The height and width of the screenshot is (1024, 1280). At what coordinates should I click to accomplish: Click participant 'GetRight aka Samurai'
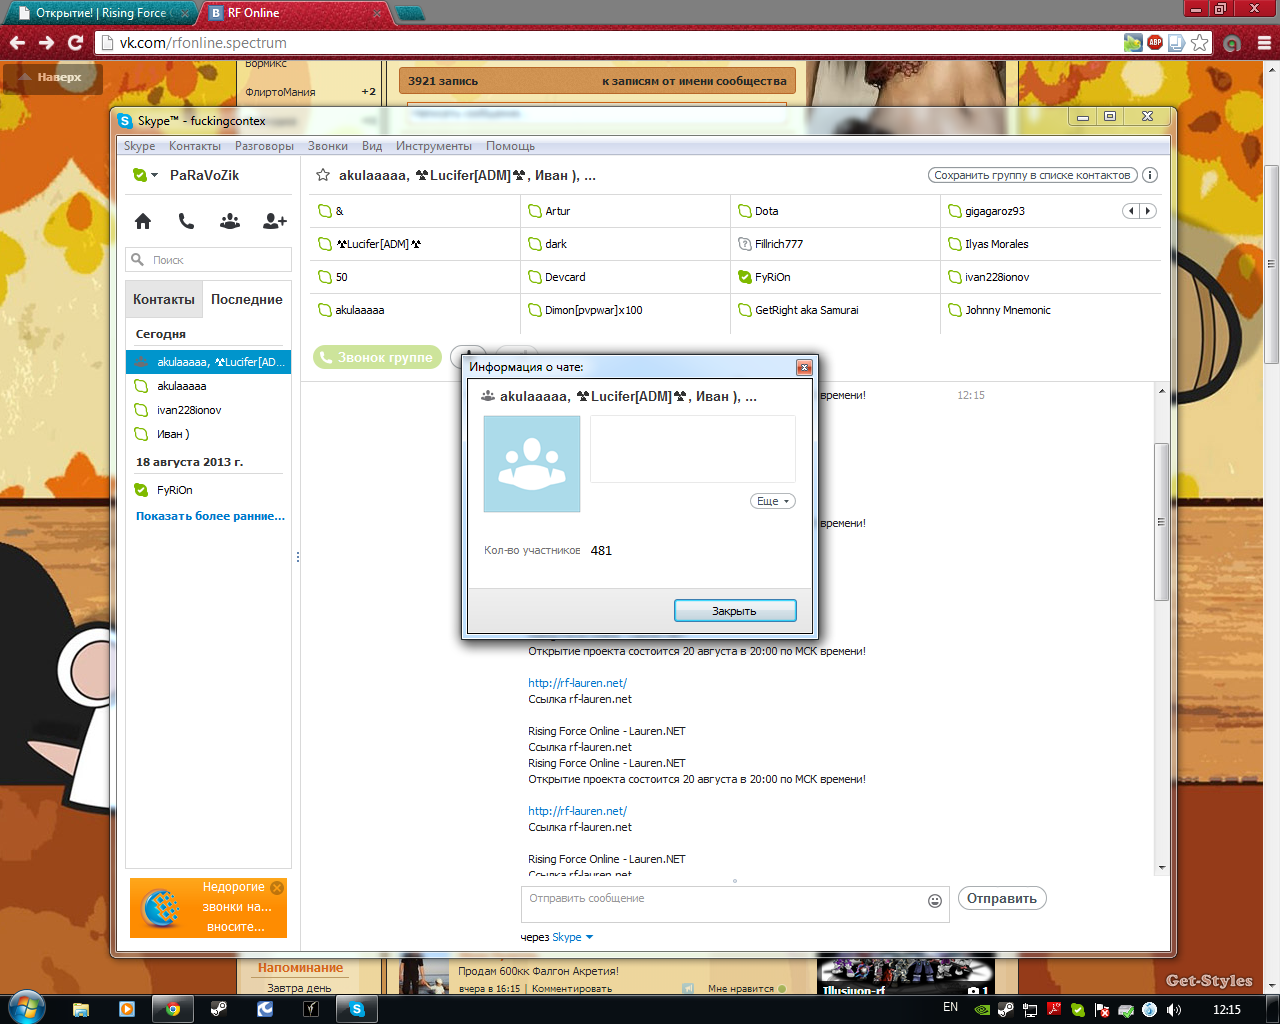806,310
